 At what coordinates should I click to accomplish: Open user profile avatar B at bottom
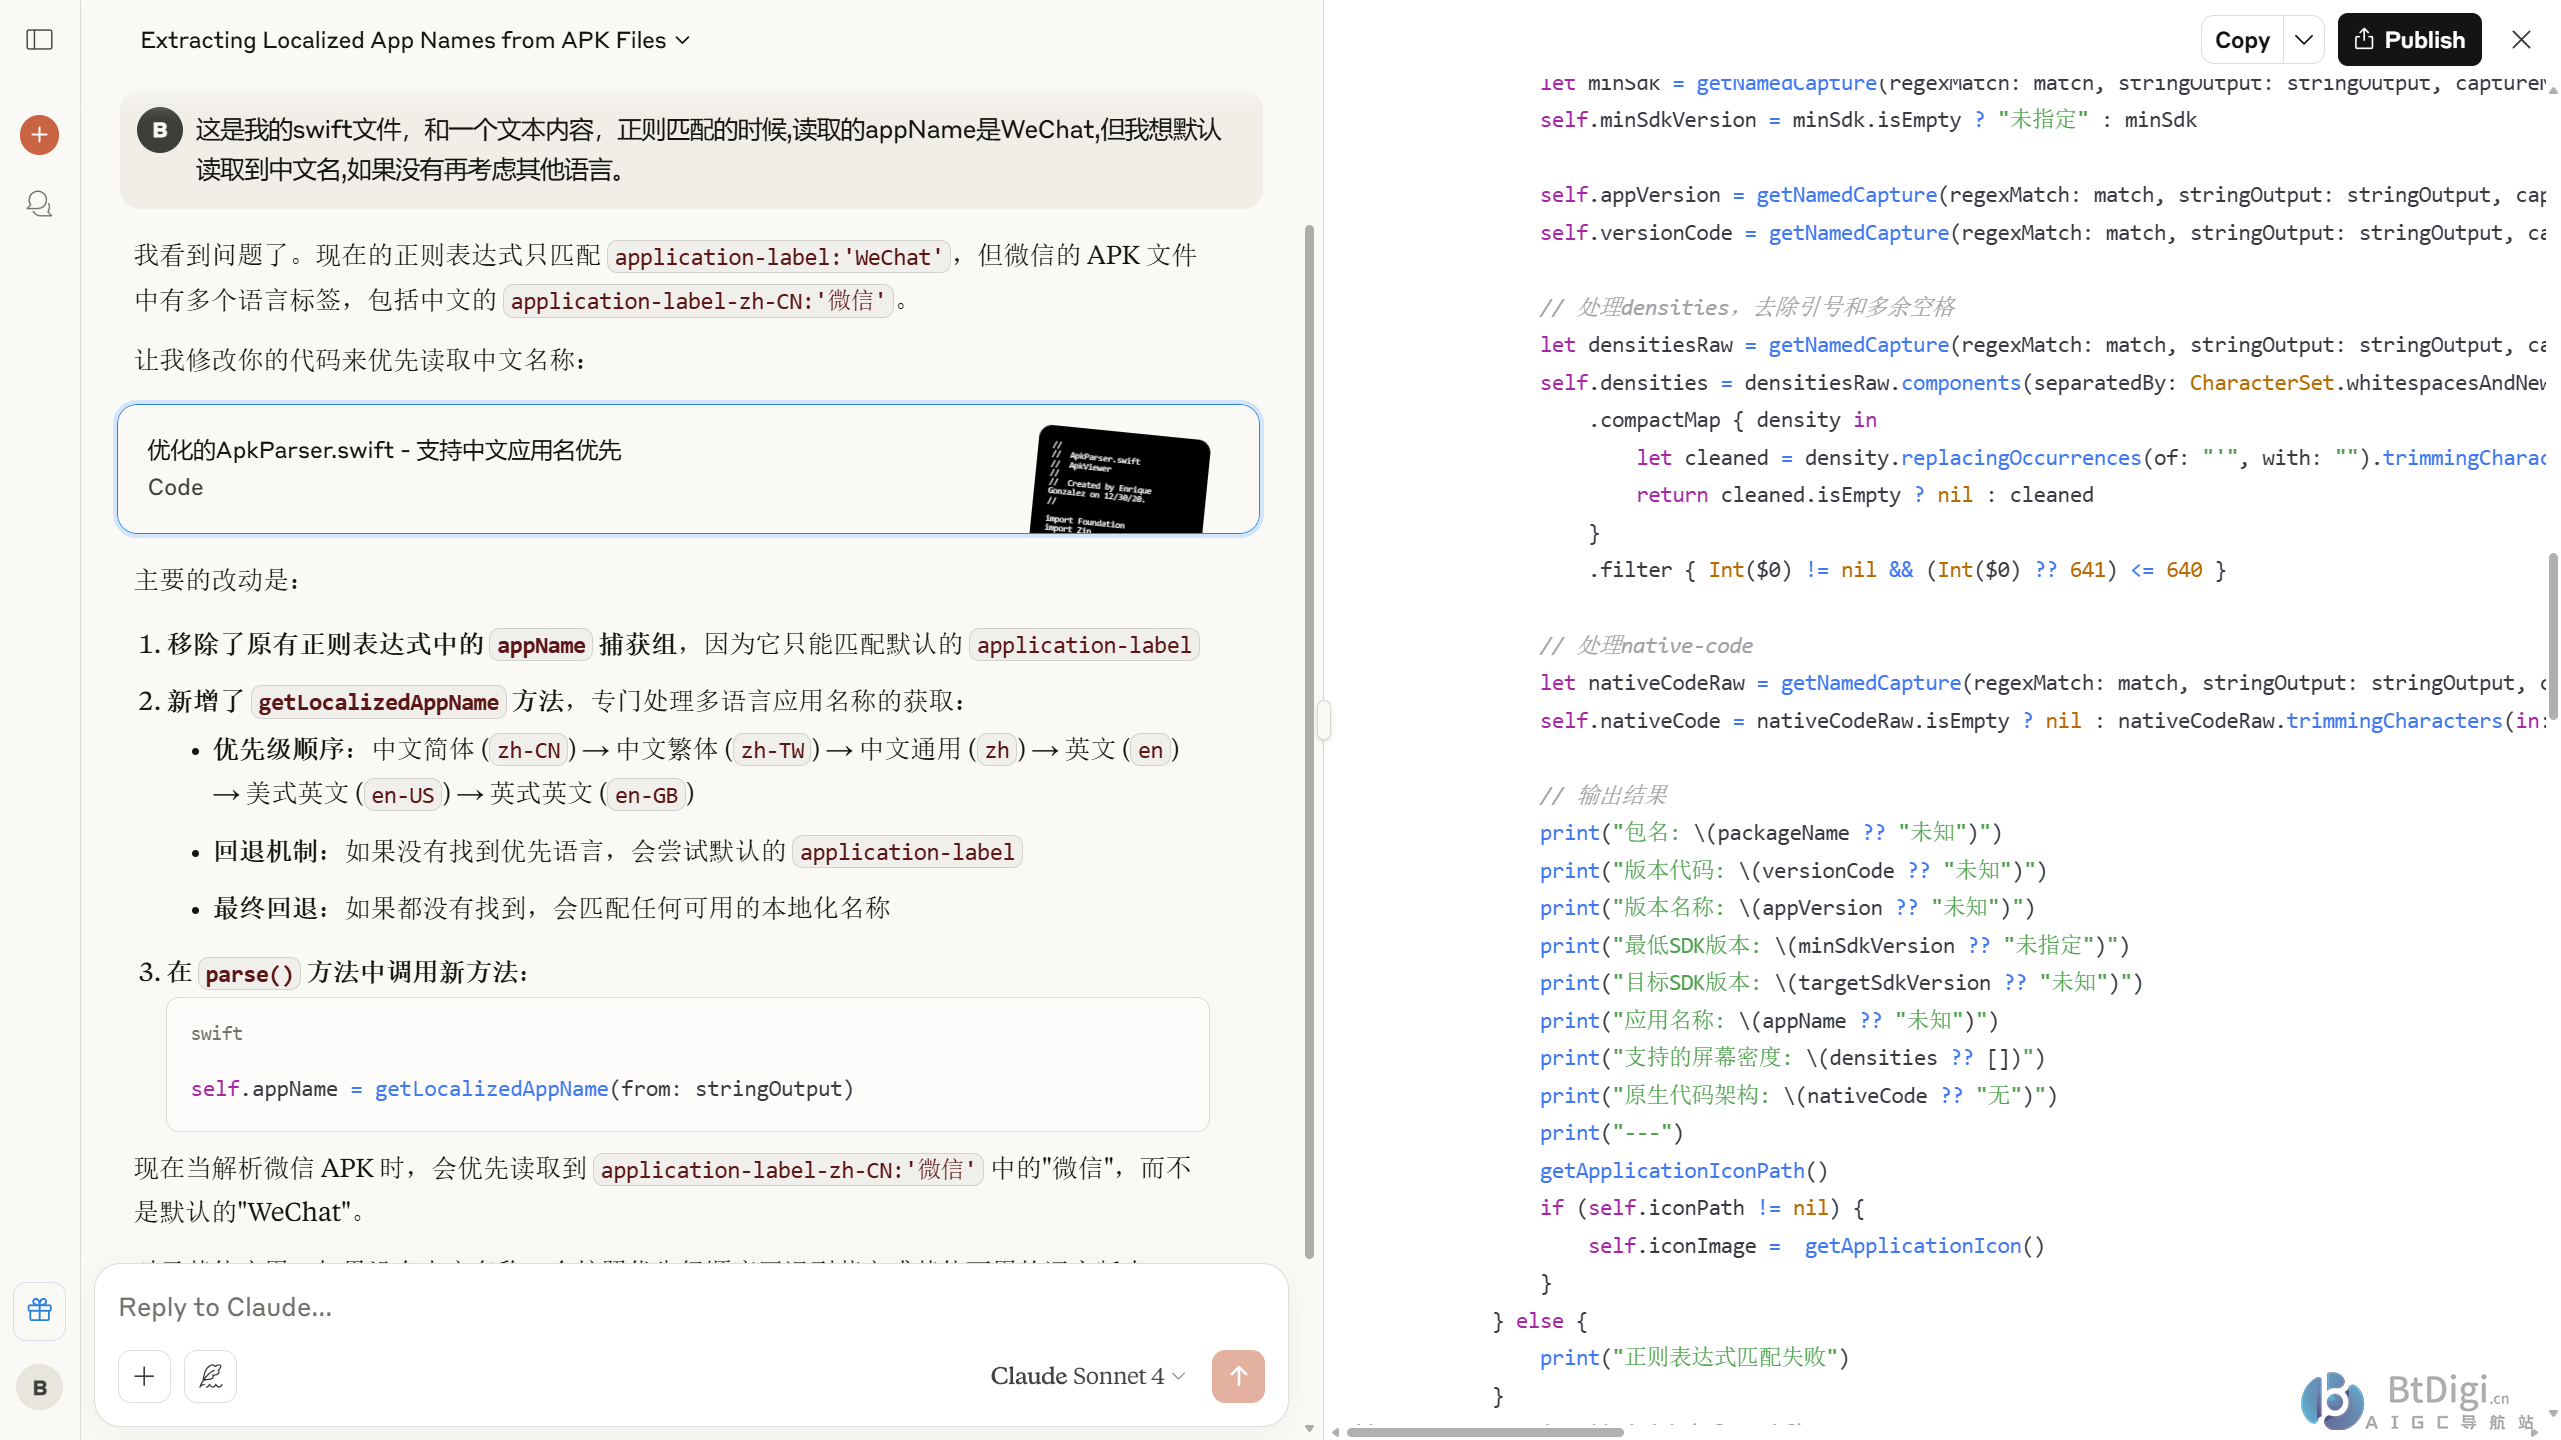coord(39,1387)
